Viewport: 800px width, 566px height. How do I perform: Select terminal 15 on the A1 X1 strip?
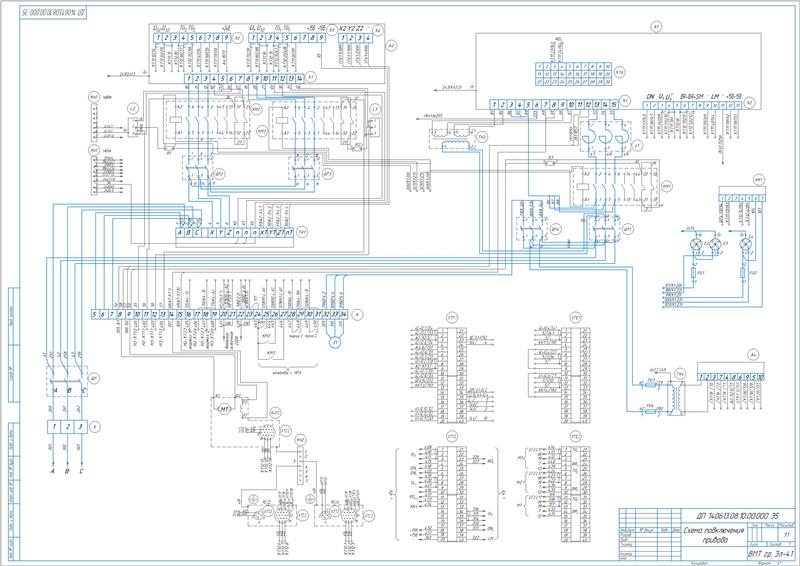point(614,105)
